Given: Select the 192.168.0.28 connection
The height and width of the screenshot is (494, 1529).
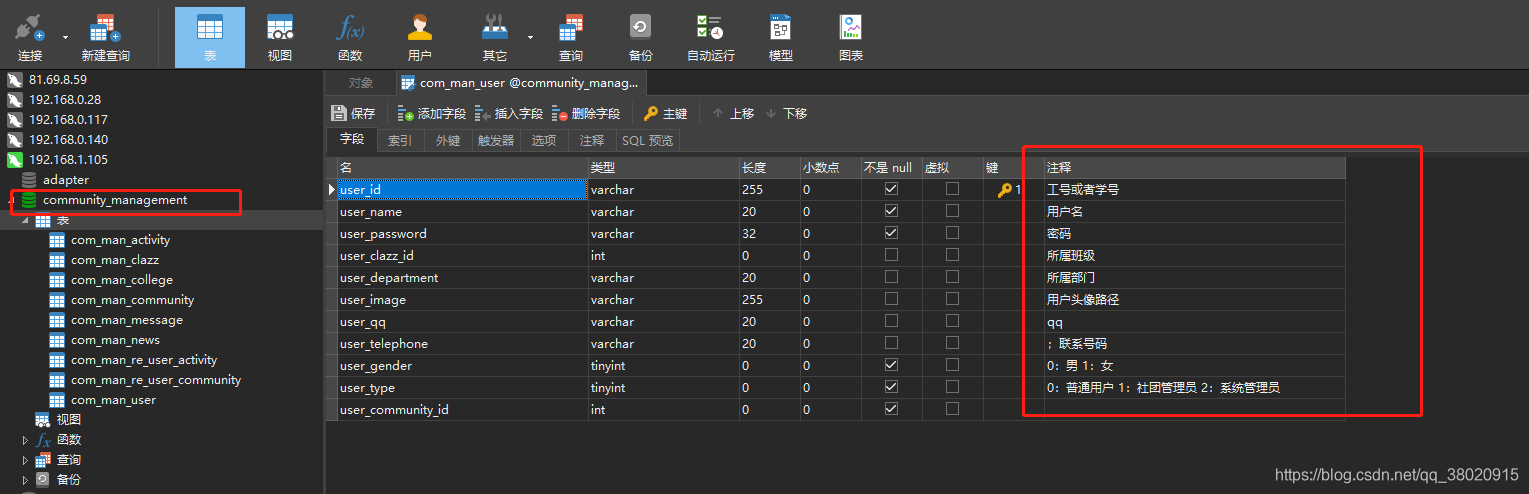Looking at the screenshot, I should (x=65, y=99).
